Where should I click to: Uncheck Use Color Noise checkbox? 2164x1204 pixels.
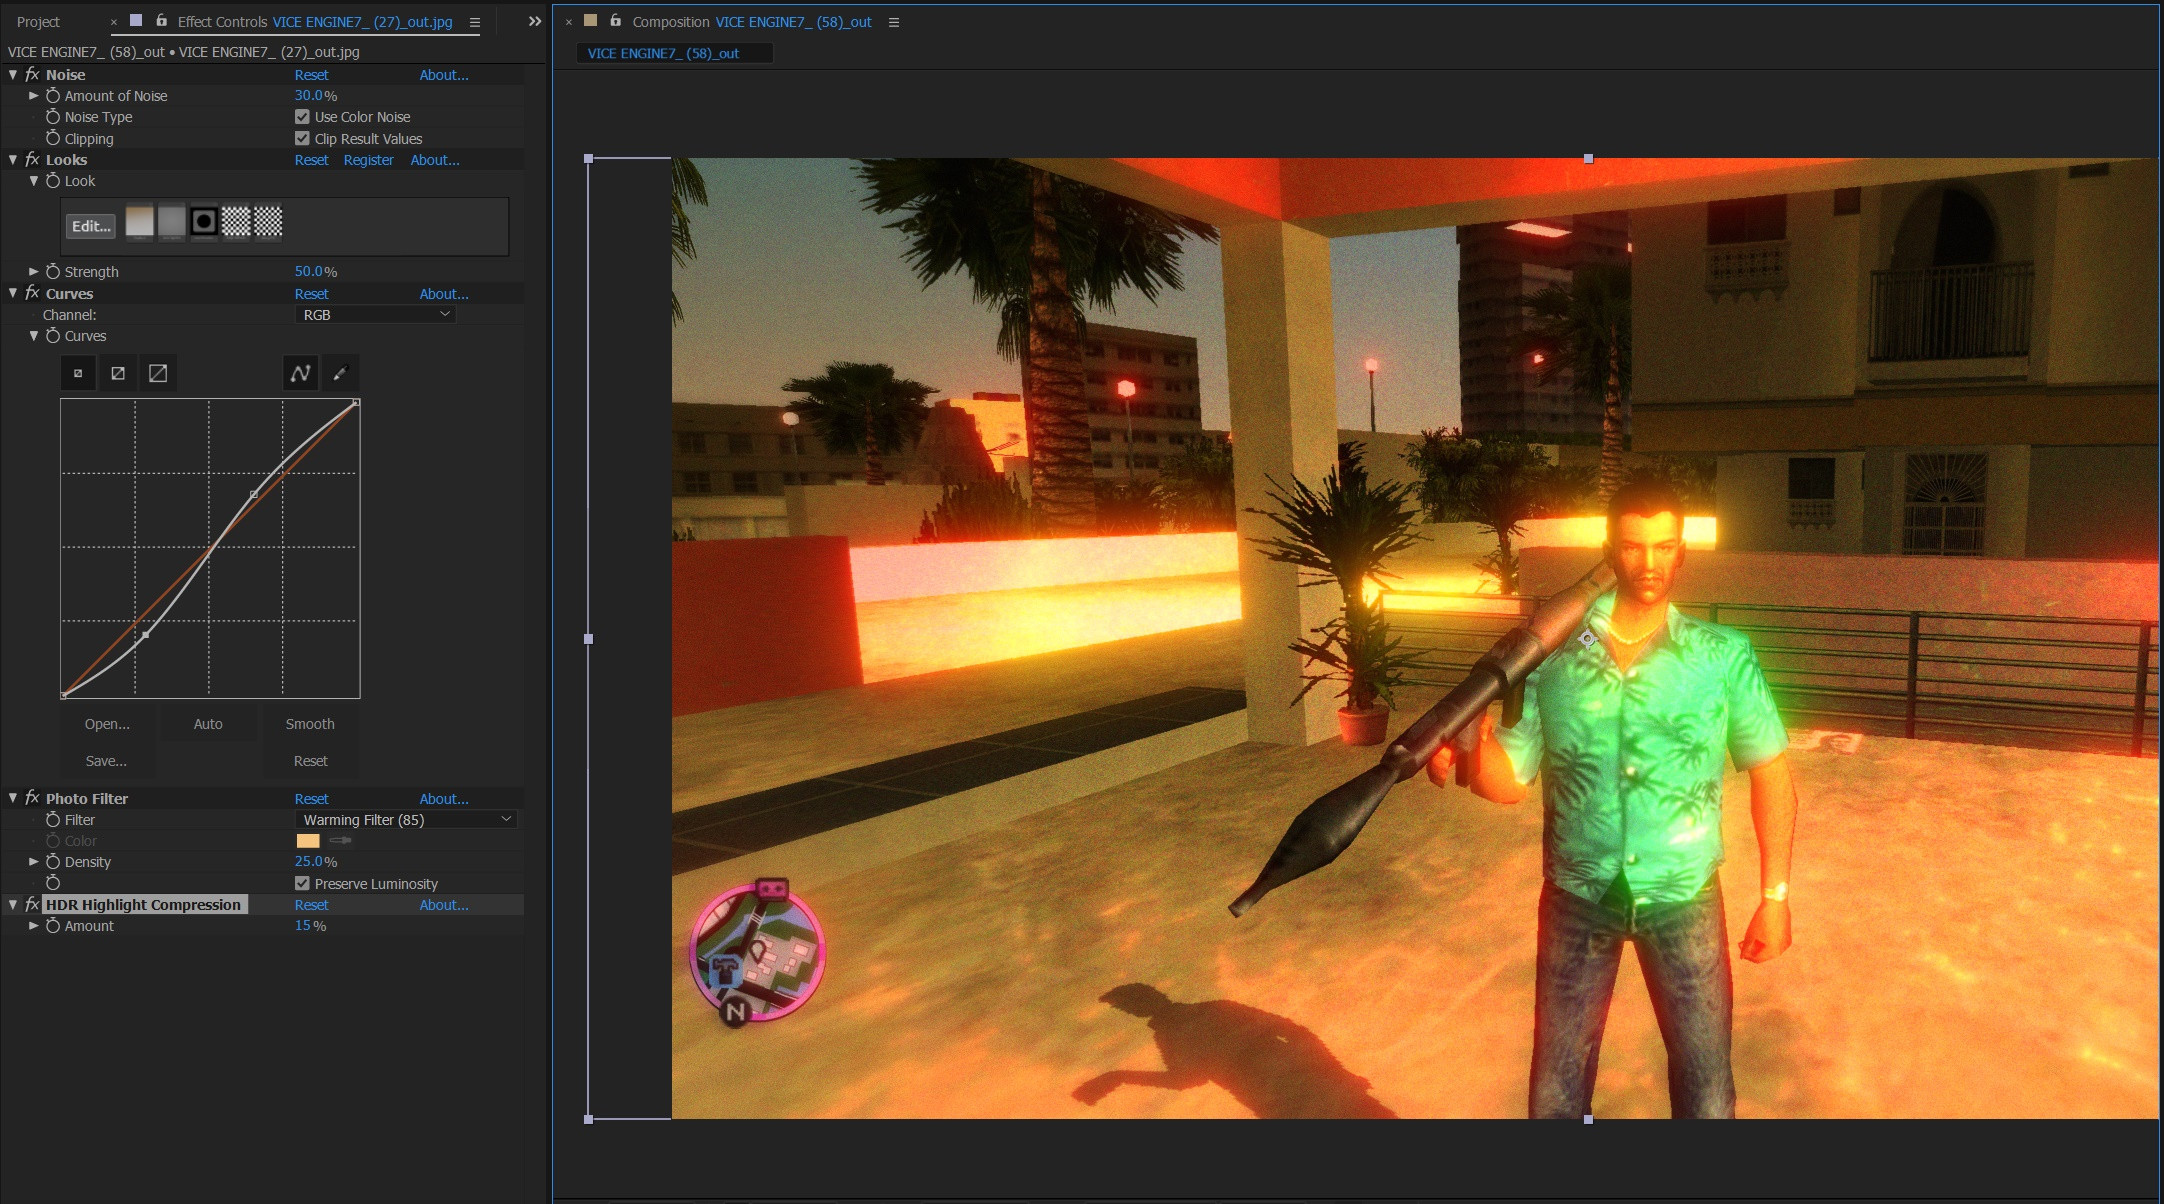302,117
